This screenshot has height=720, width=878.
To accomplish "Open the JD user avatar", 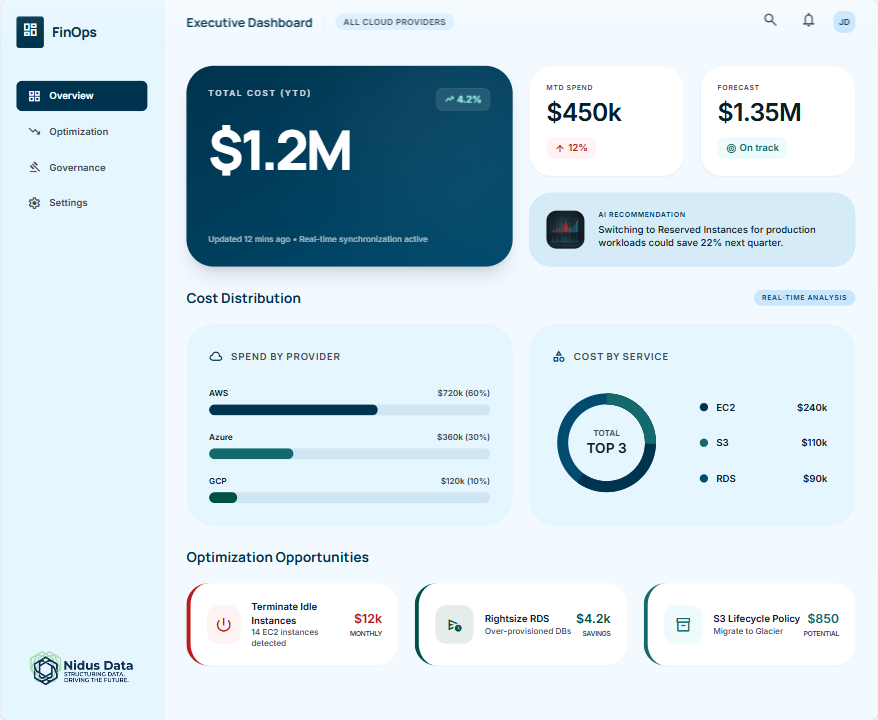I will click(844, 22).
